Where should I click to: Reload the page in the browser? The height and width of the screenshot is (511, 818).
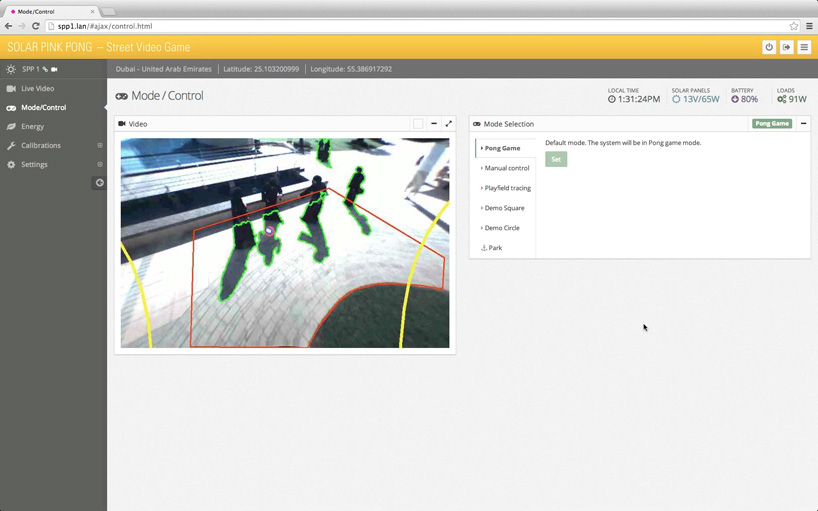[36, 26]
